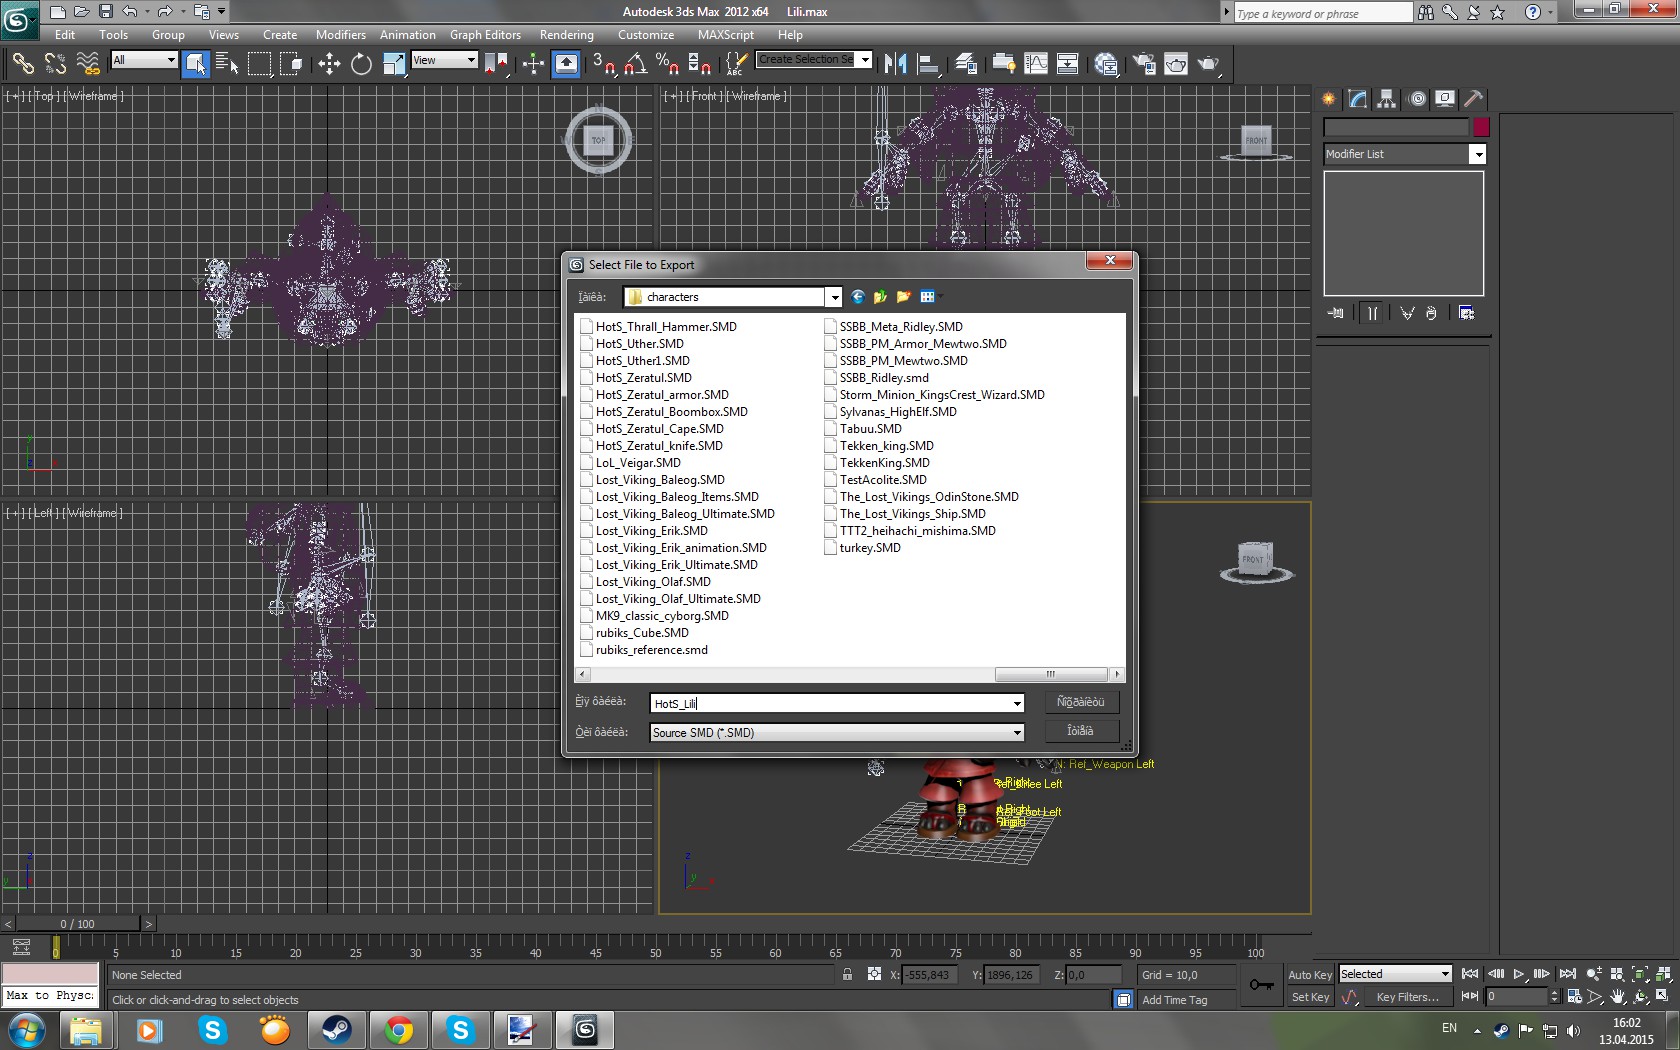Open the MAXScript menu
The image size is (1680, 1050).
[726, 35]
